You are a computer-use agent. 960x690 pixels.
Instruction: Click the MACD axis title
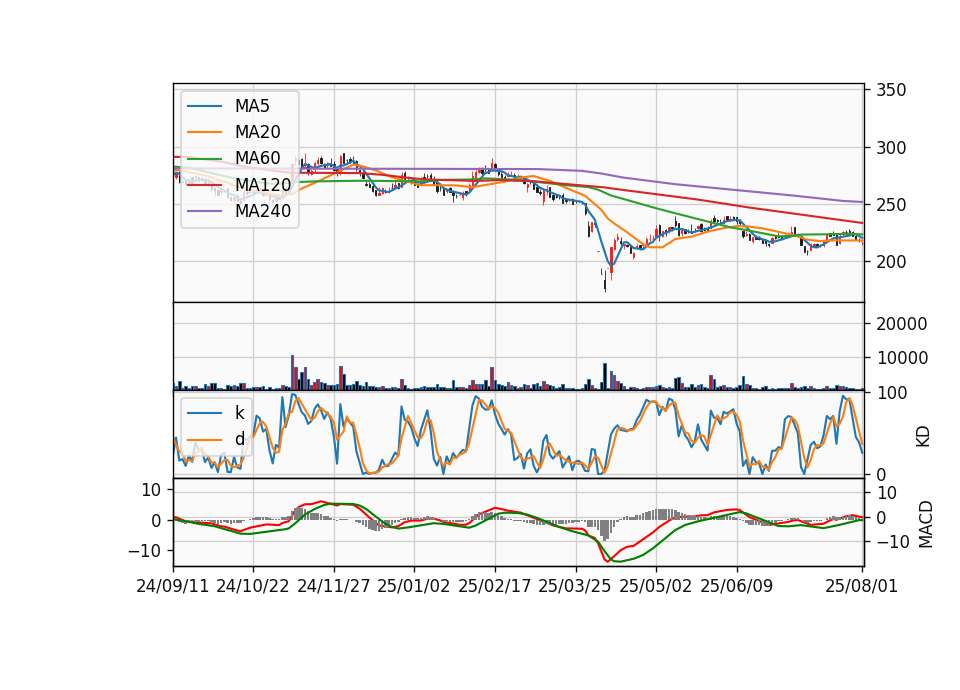point(926,524)
